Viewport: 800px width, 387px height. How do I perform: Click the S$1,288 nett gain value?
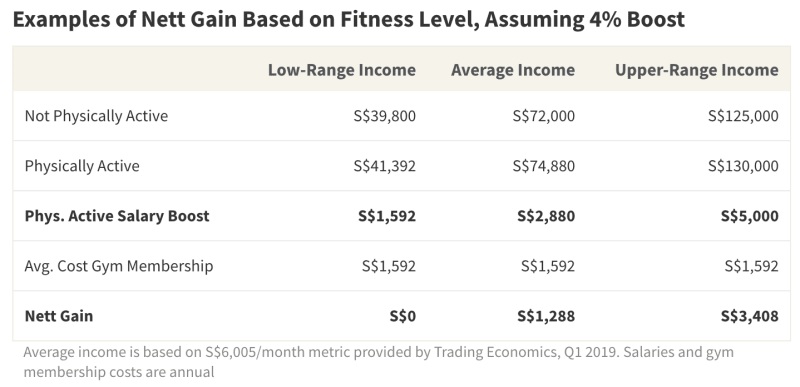click(x=546, y=316)
